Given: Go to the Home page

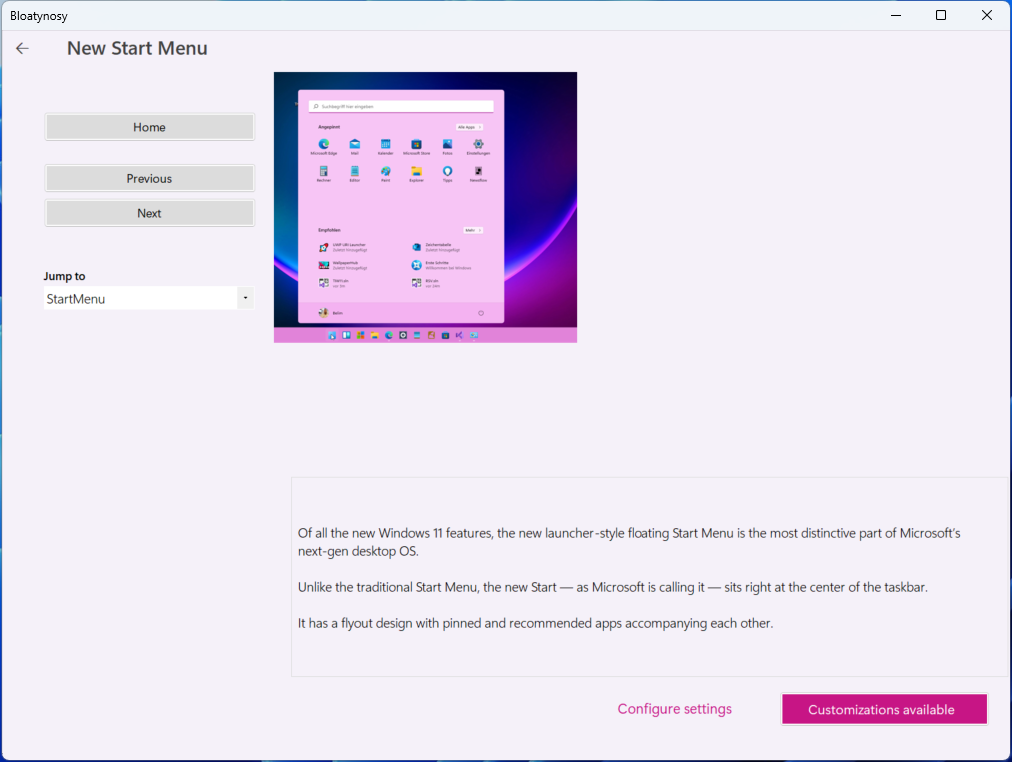Looking at the screenshot, I should [150, 127].
